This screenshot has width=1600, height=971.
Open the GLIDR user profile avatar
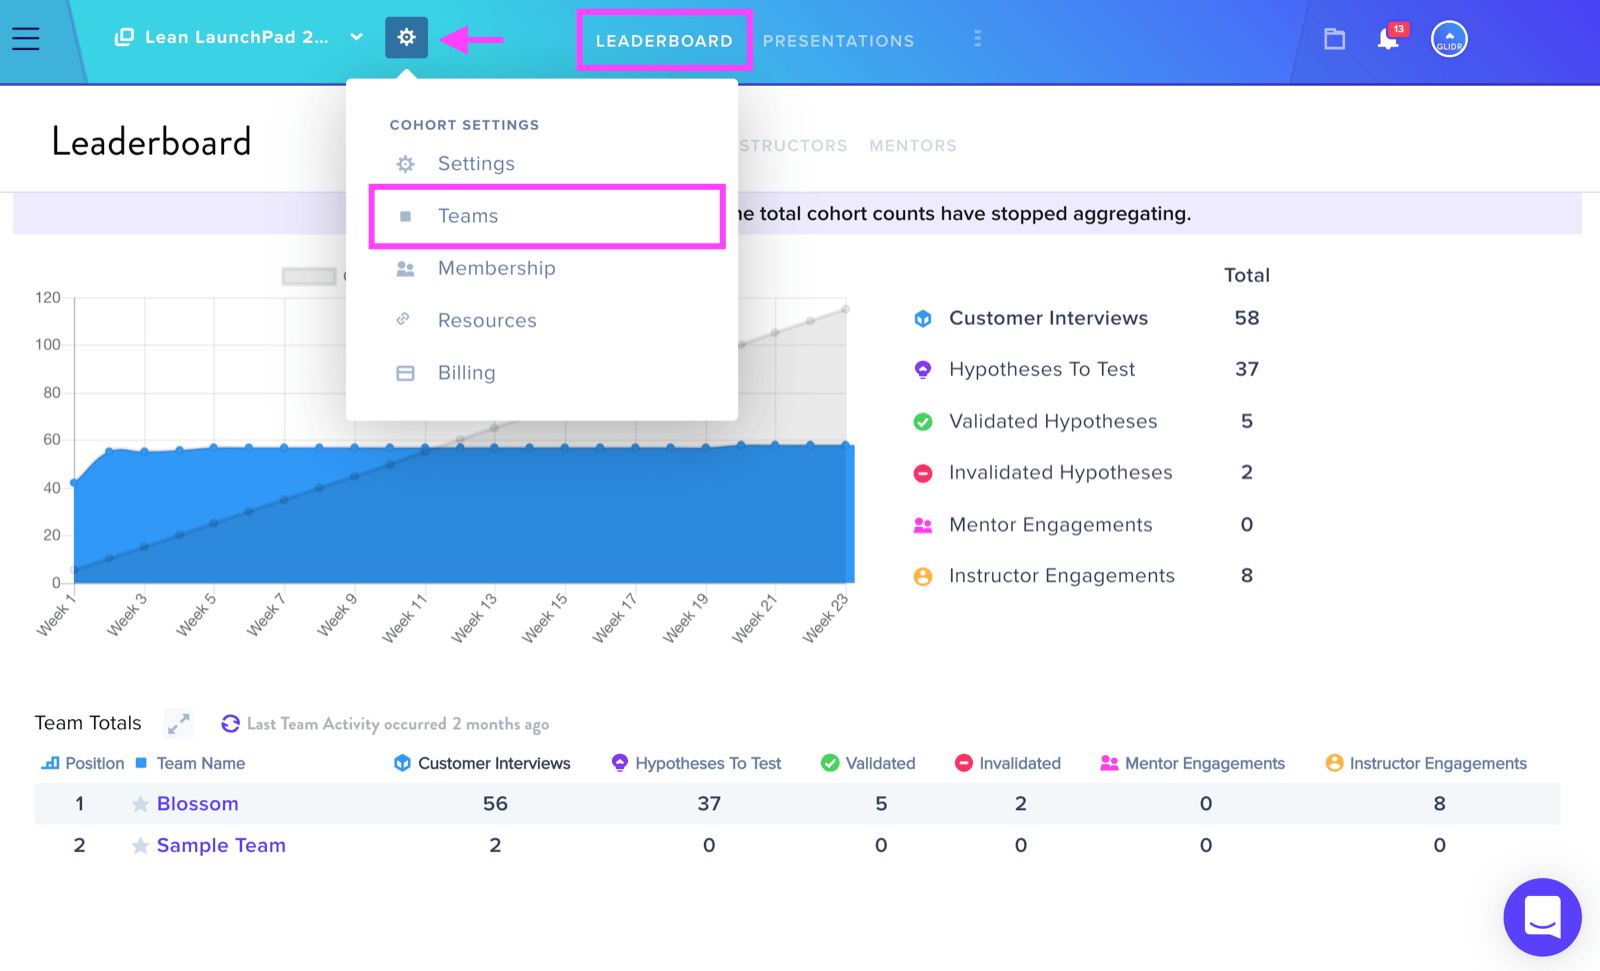click(1449, 39)
